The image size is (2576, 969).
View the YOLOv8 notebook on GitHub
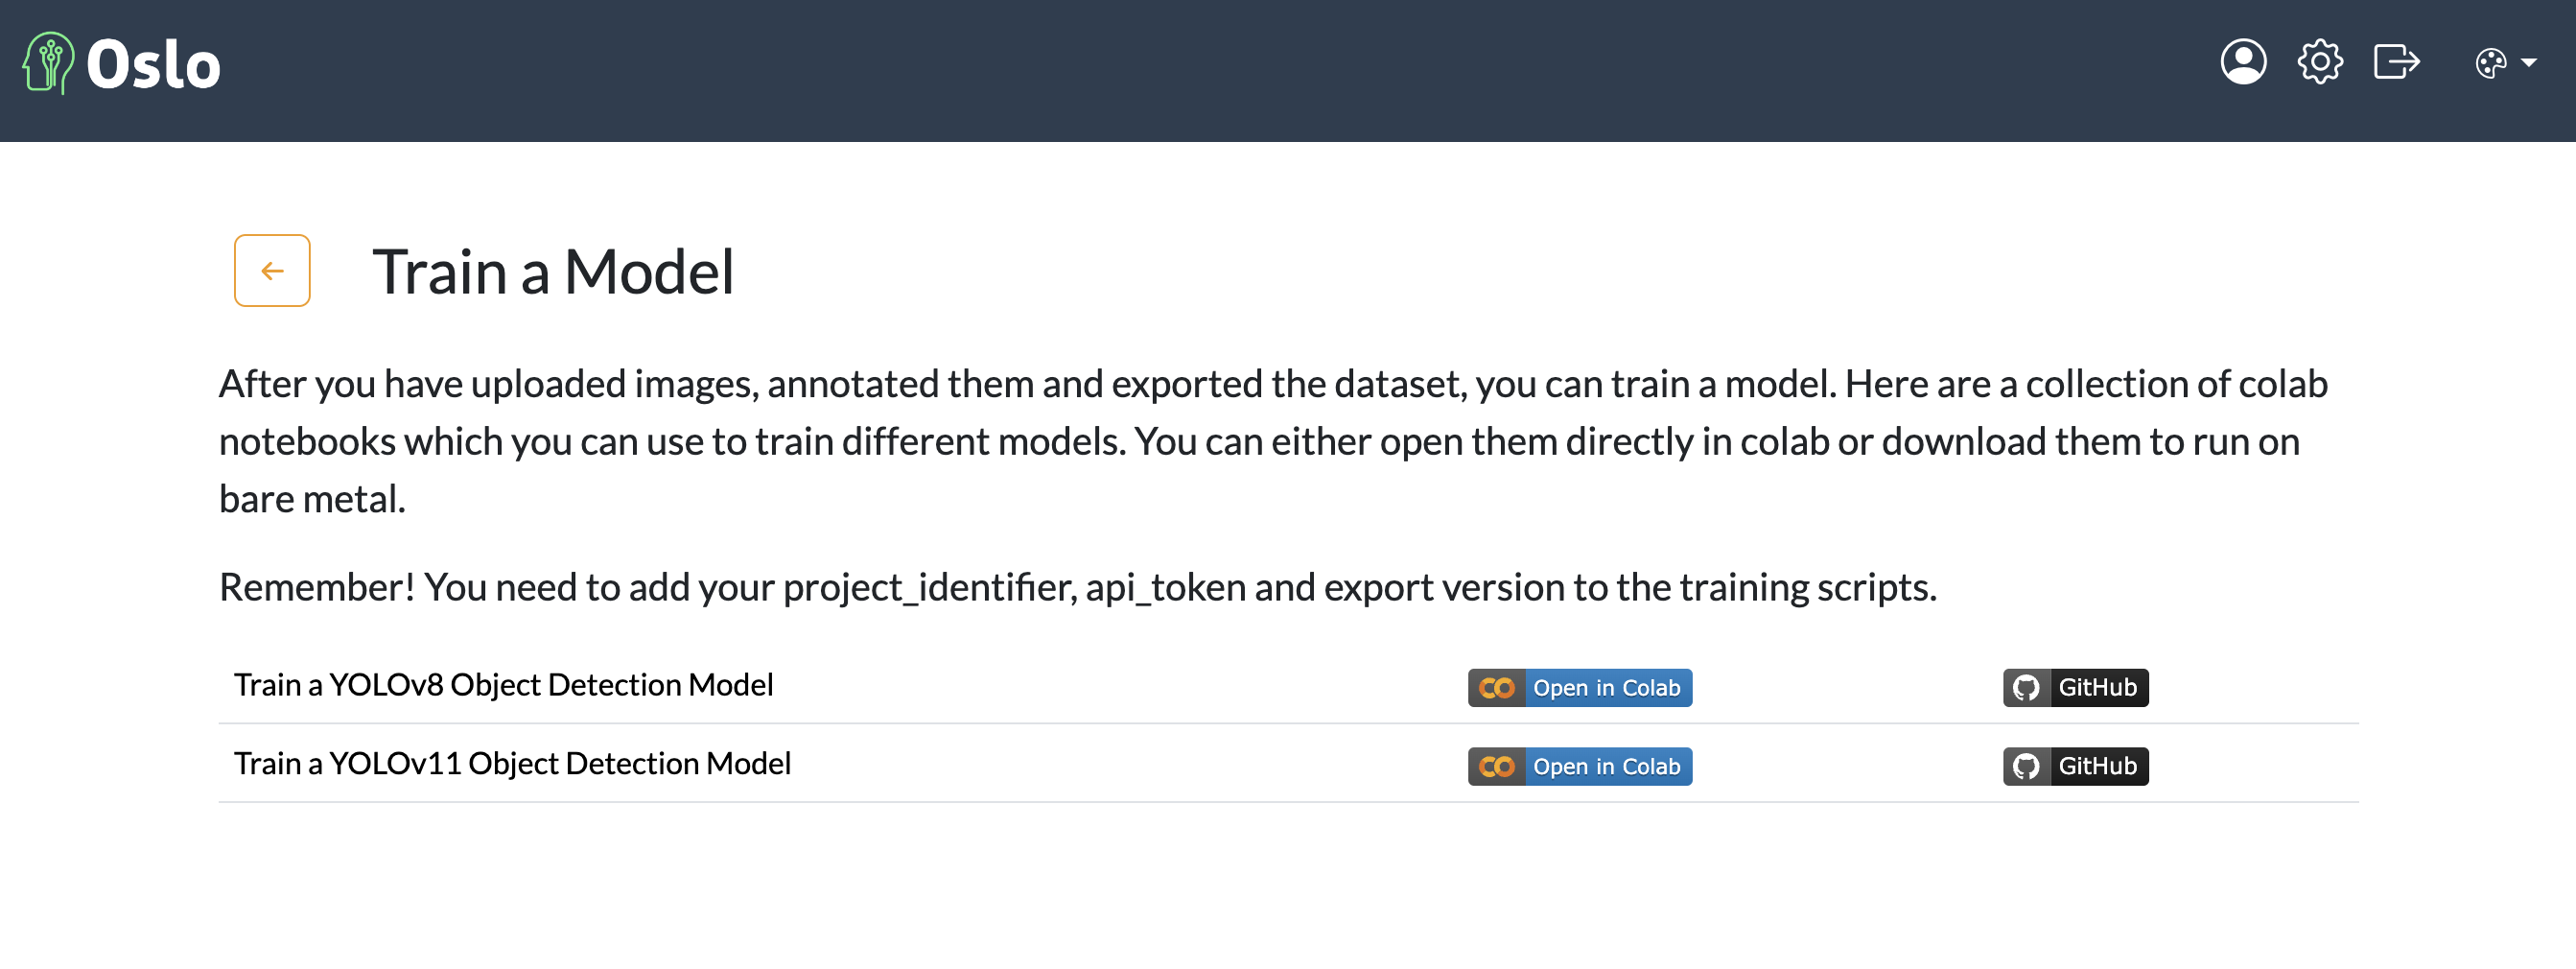point(2075,688)
